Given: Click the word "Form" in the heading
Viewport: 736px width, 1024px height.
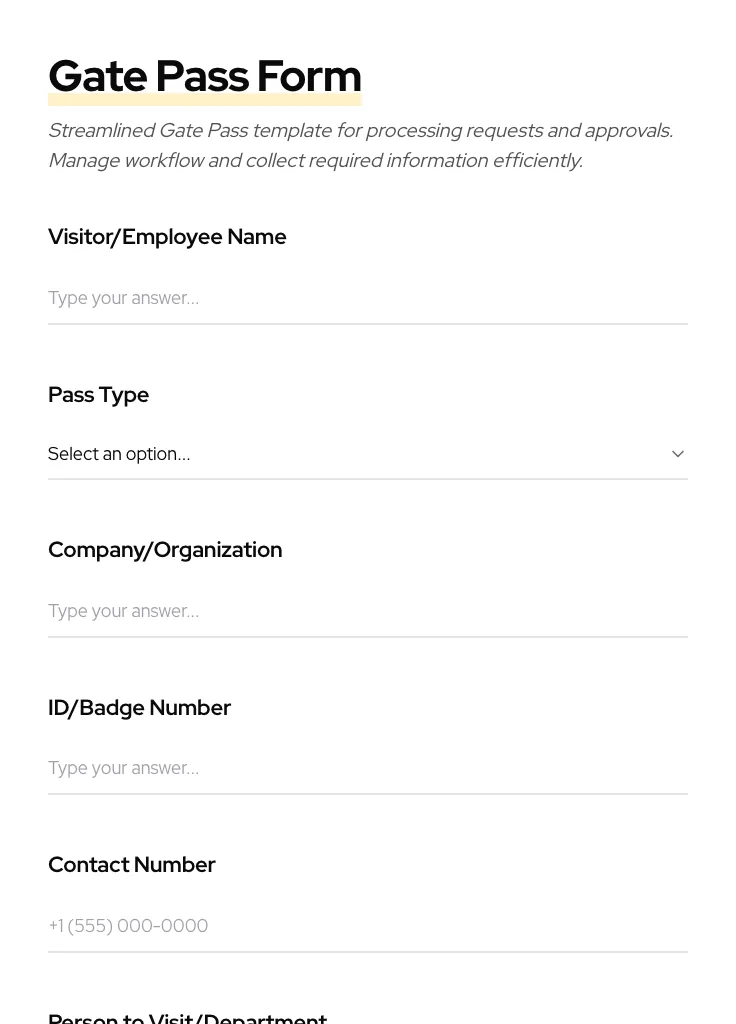Looking at the screenshot, I should click(x=308, y=77).
